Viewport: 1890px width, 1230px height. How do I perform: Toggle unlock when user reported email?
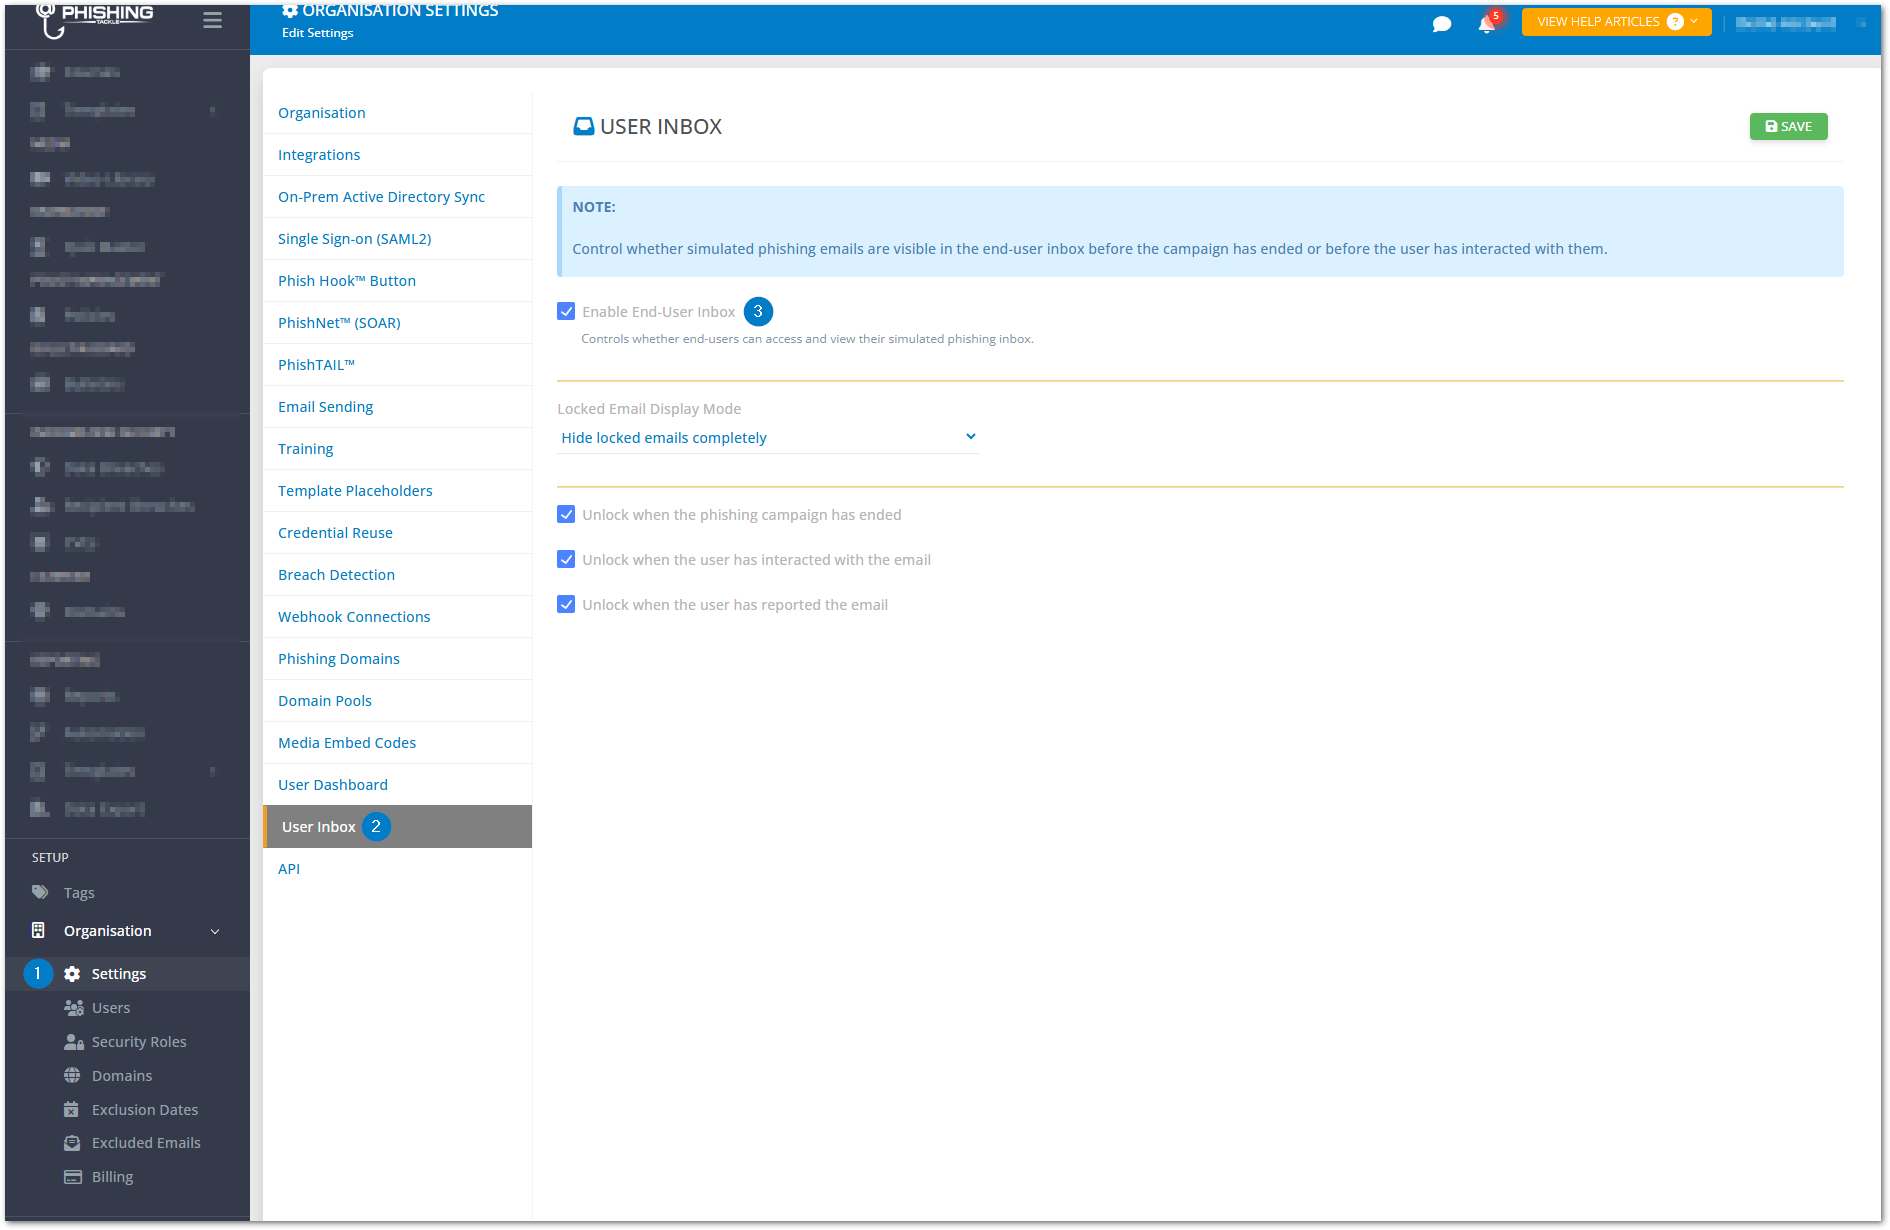(x=566, y=604)
